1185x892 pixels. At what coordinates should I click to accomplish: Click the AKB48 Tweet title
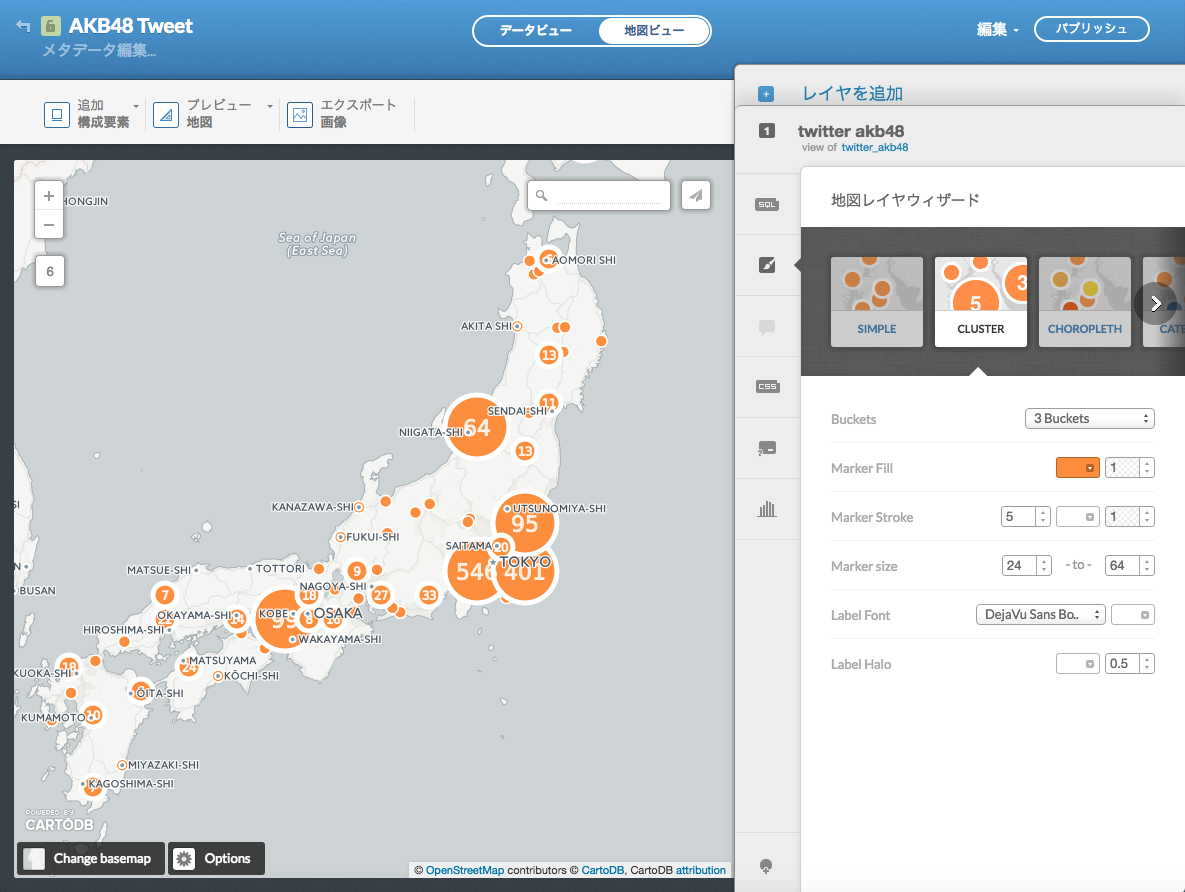[x=131, y=26]
